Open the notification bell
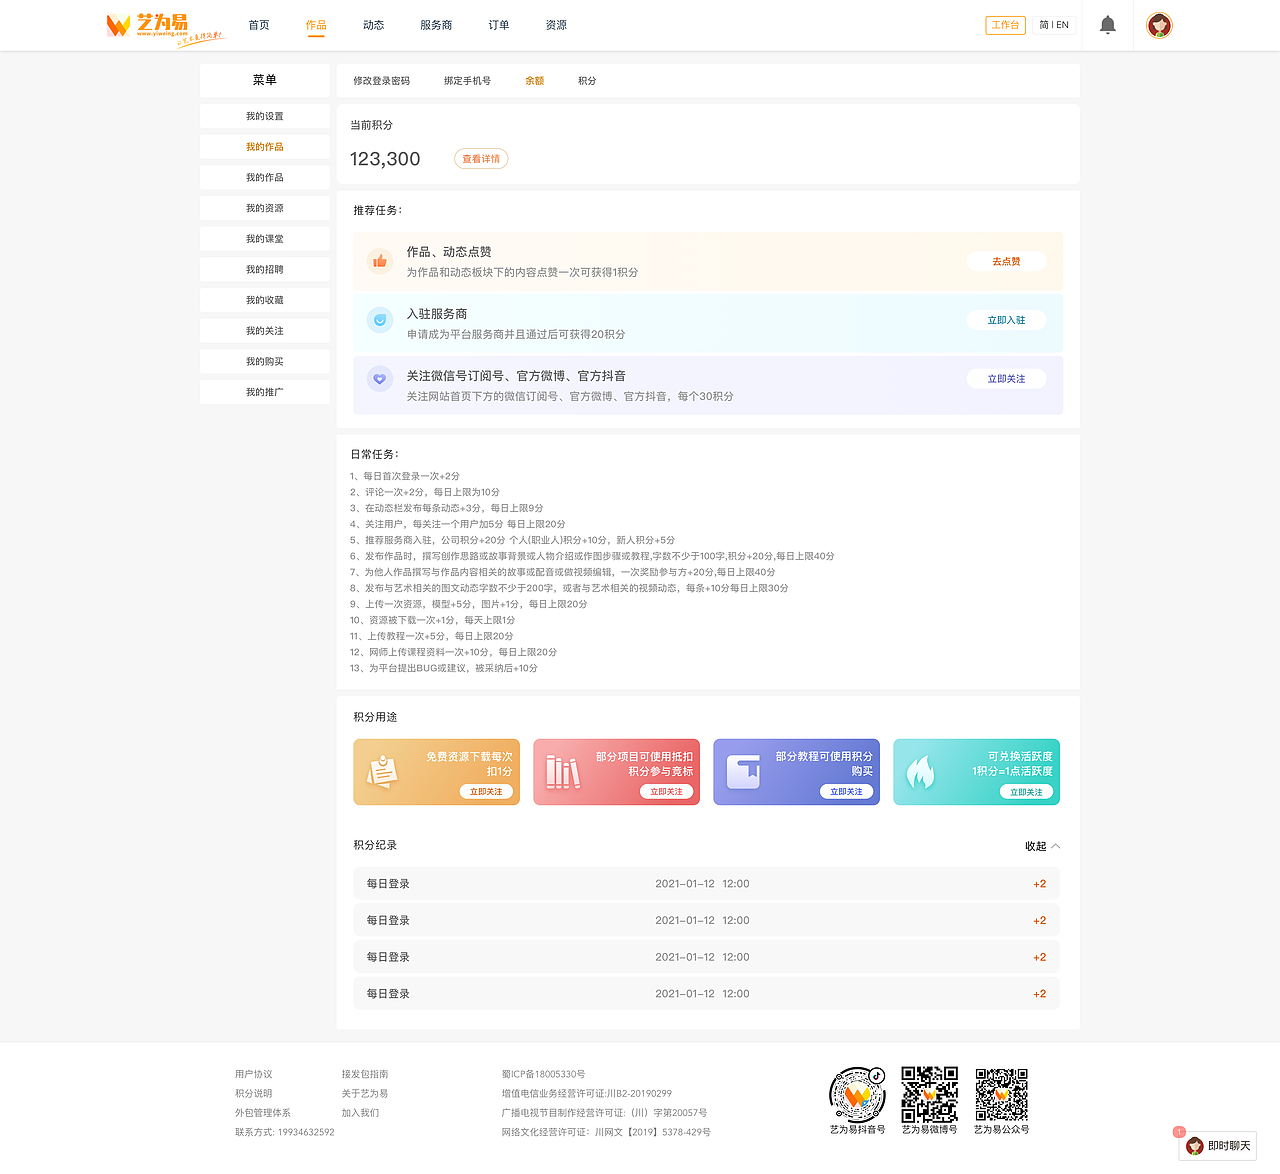This screenshot has width=1280, height=1174. pyautogui.click(x=1107, y=25)
